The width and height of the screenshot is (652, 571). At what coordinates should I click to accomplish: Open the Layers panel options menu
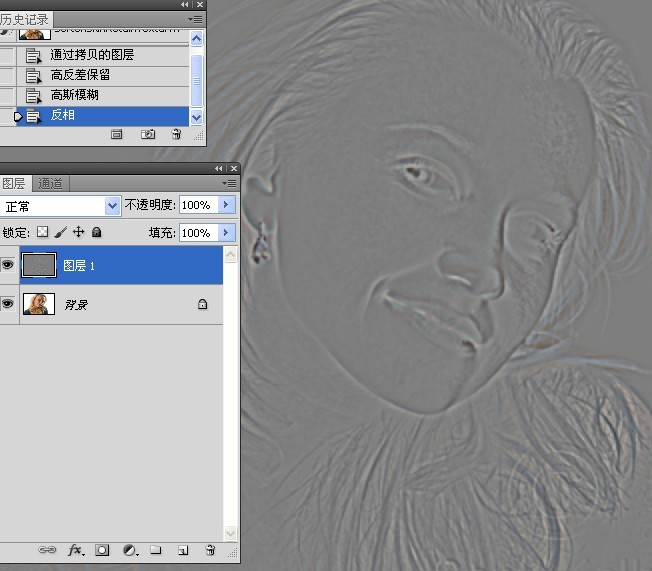click(x=229, y=183)
